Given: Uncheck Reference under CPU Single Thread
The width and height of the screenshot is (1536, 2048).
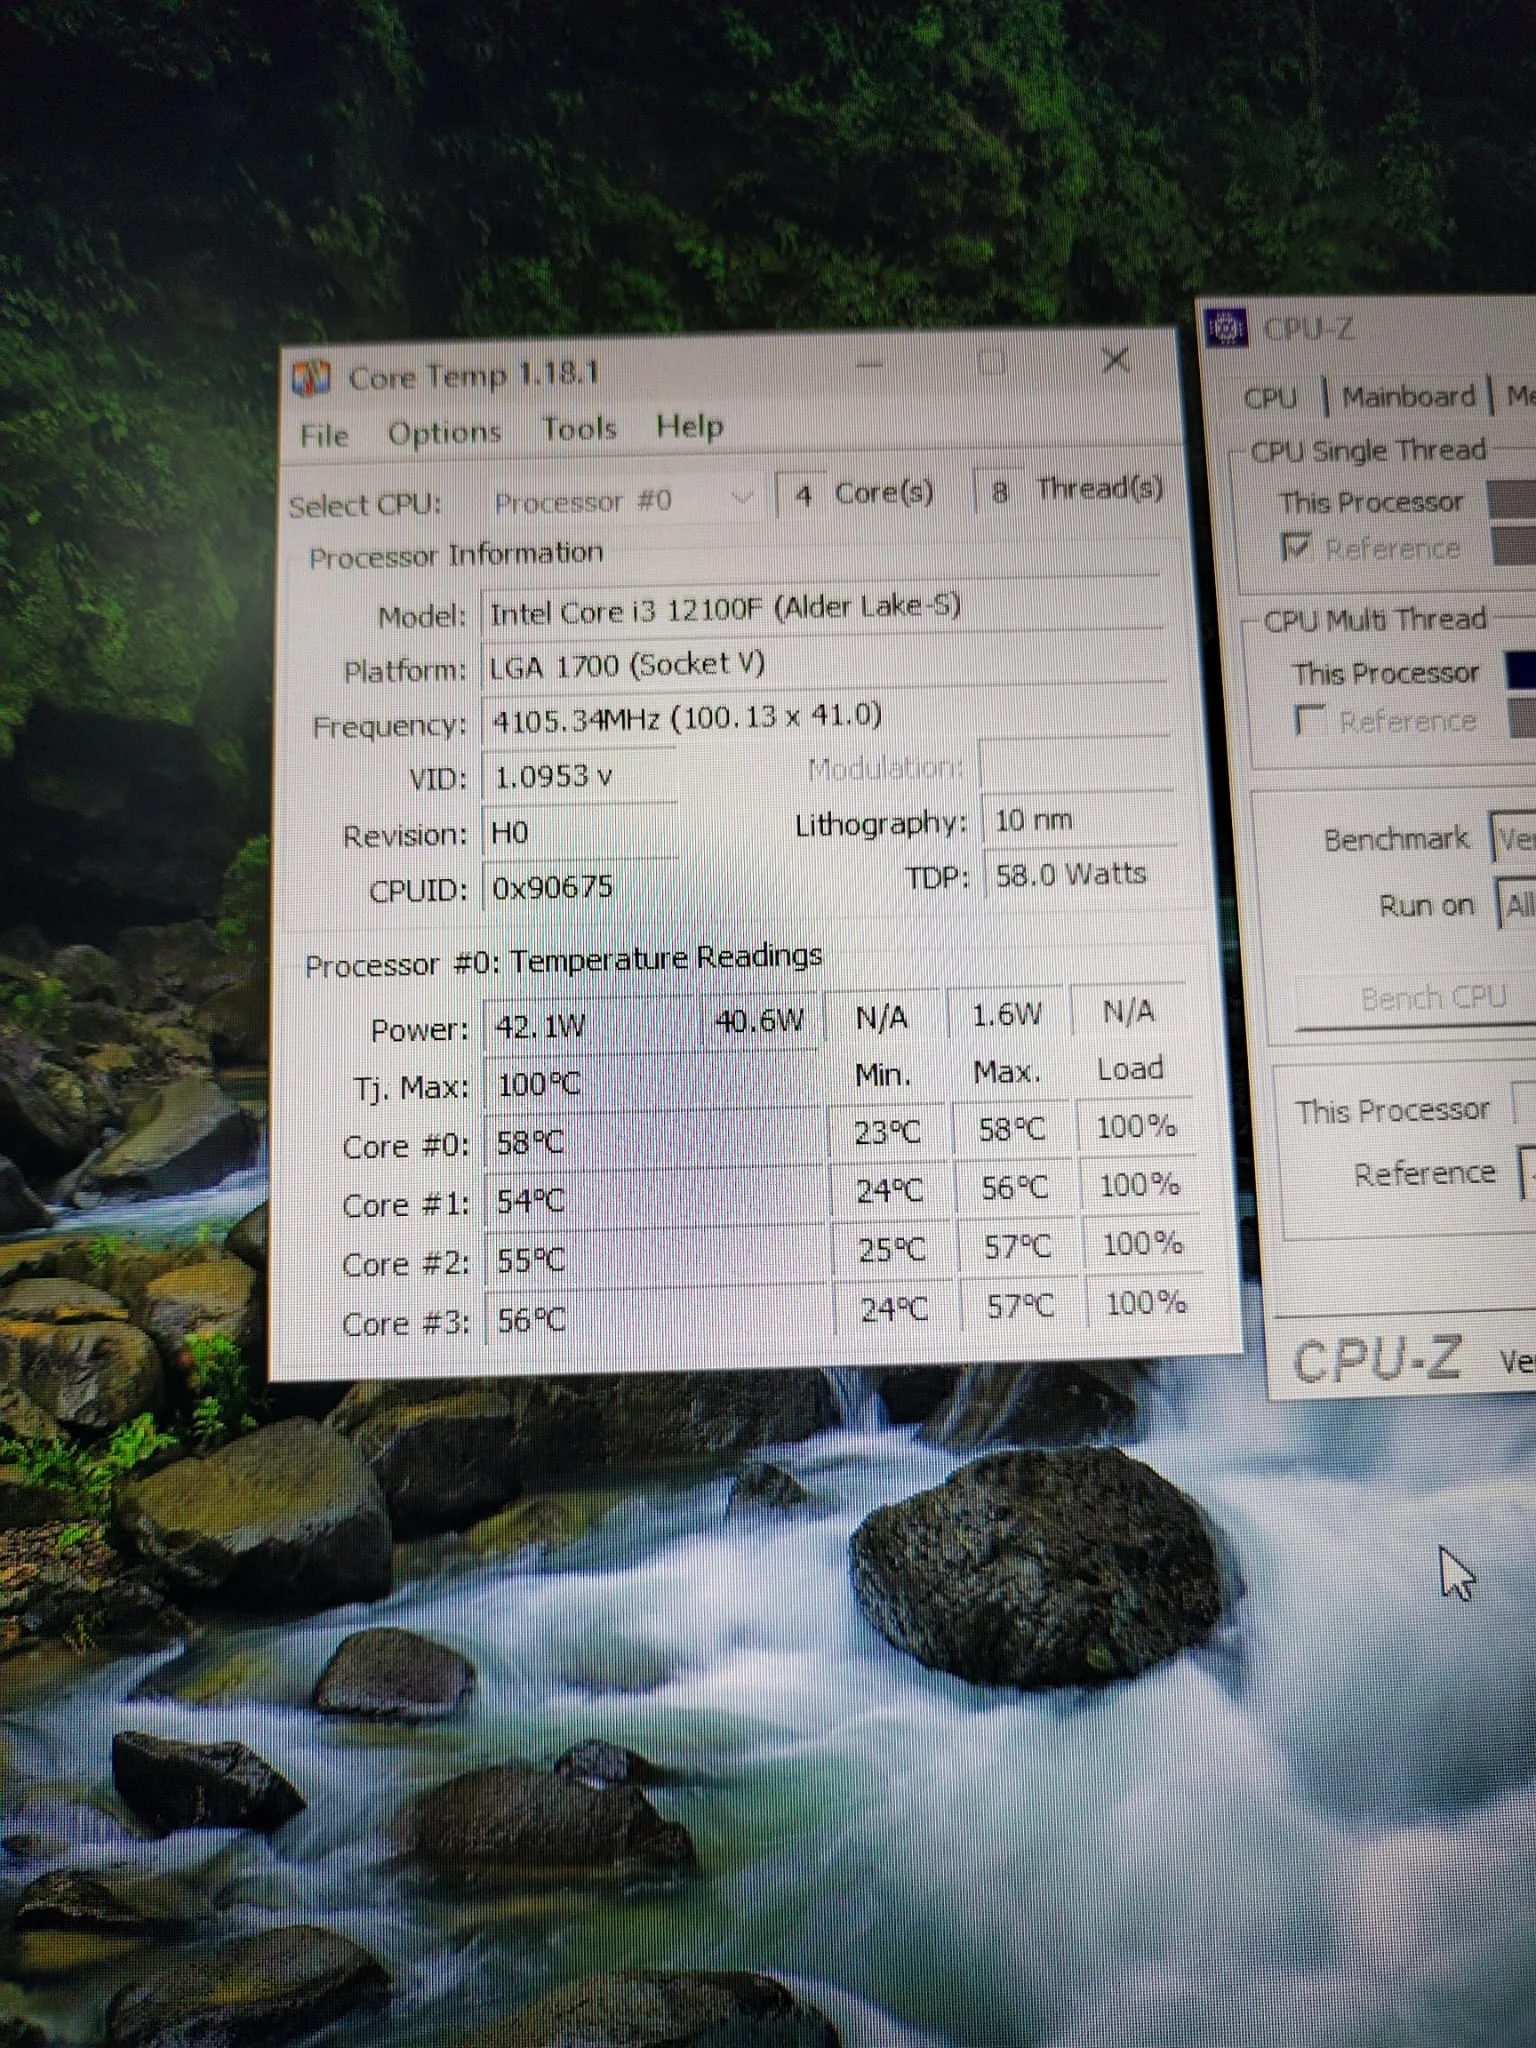Looking at the screenshot, I should (1295, 548).
